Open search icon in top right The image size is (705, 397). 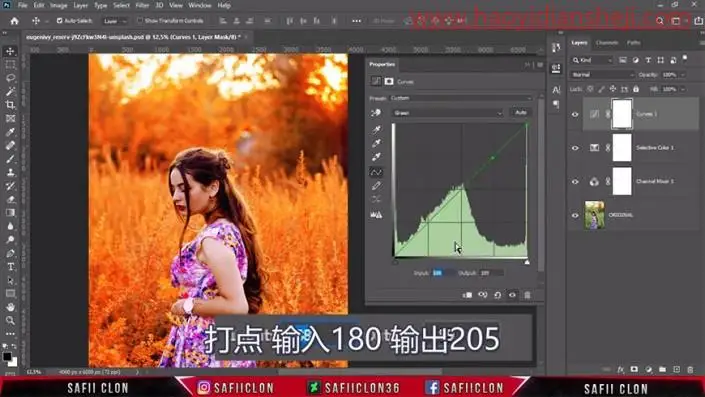[660, 21]
